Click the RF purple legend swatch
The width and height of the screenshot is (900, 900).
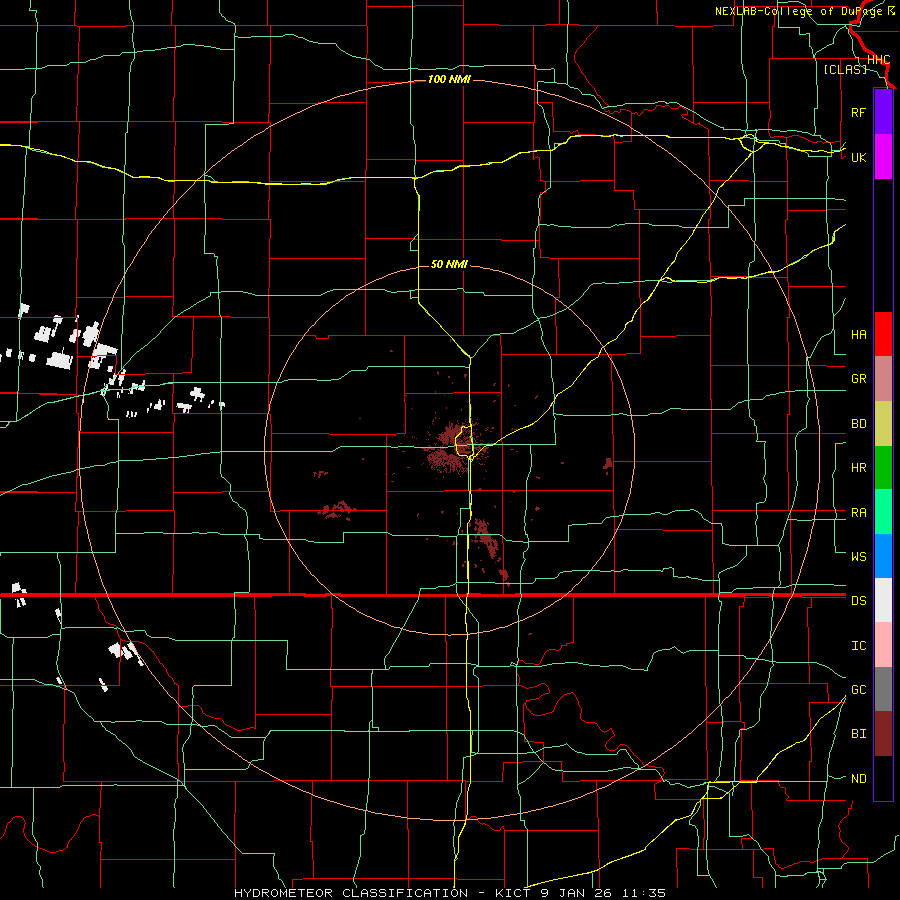pos(883,112)
